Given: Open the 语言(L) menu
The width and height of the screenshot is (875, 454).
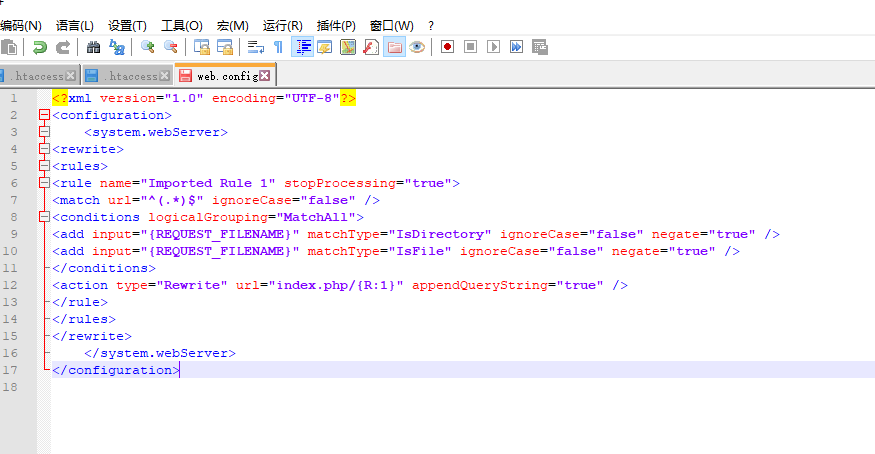Looking at the screenshot, I should coord(75,26).
